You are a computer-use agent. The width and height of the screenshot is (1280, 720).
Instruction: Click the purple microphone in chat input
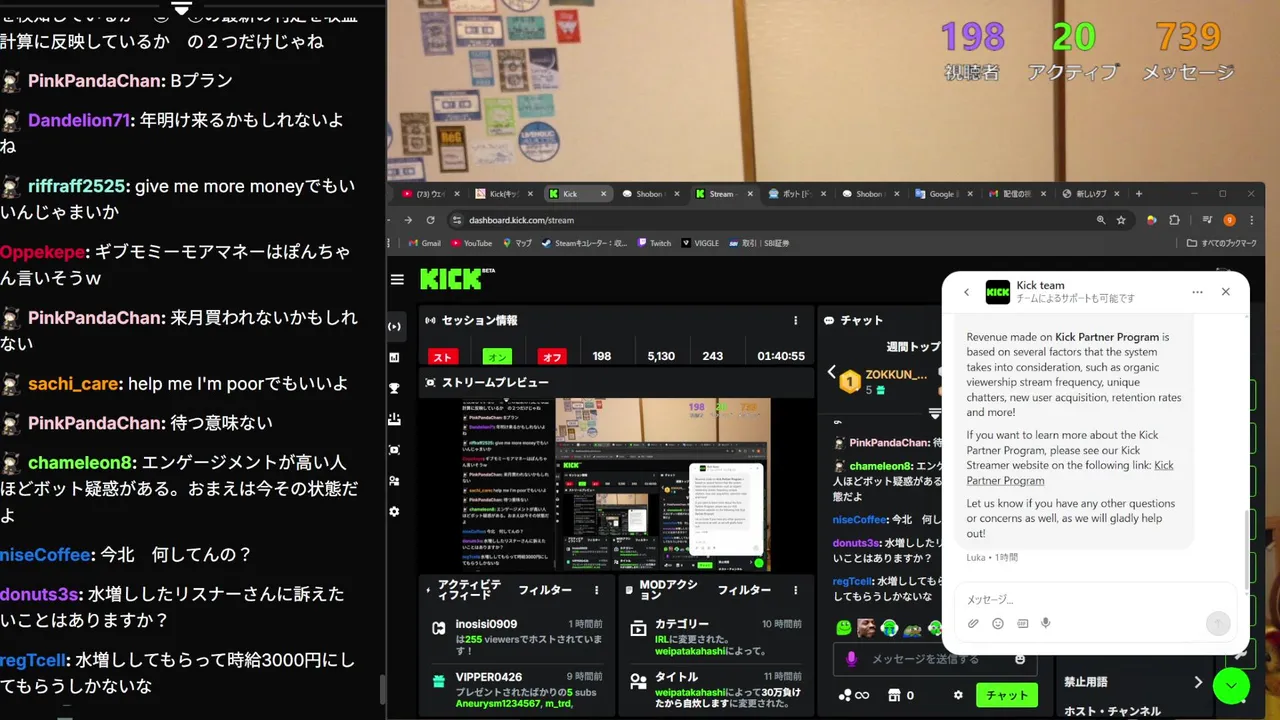click(x=852, y=659)
